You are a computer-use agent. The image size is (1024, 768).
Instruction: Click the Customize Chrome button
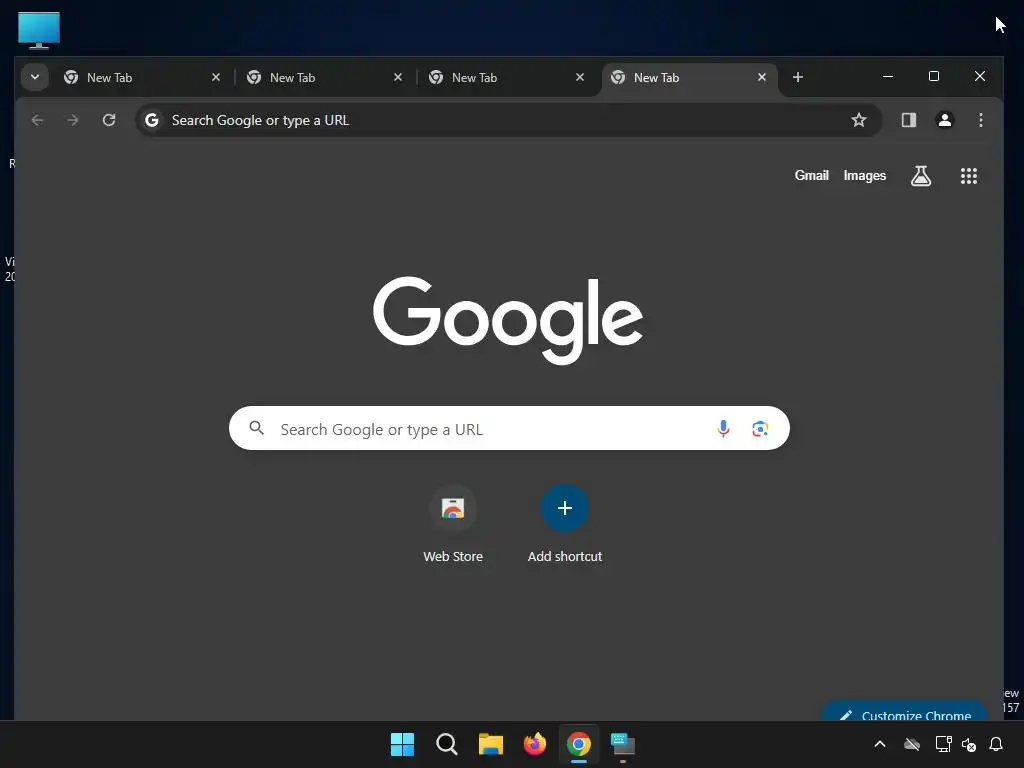click(x=905, y=712)
